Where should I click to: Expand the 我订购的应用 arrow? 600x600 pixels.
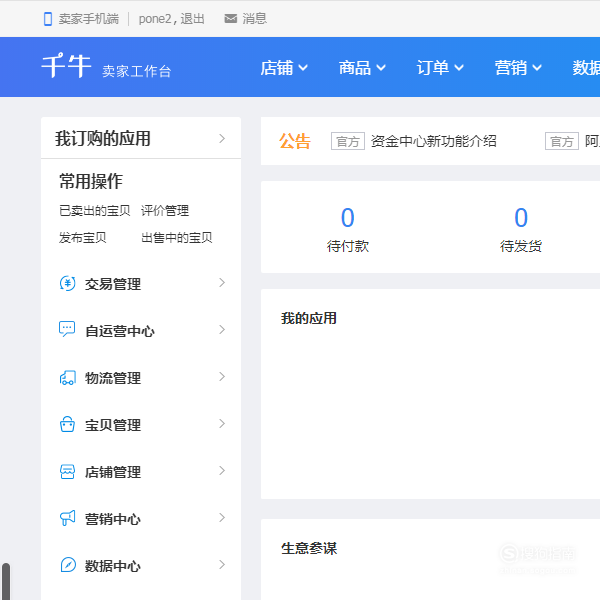click(x=222, y=139)
